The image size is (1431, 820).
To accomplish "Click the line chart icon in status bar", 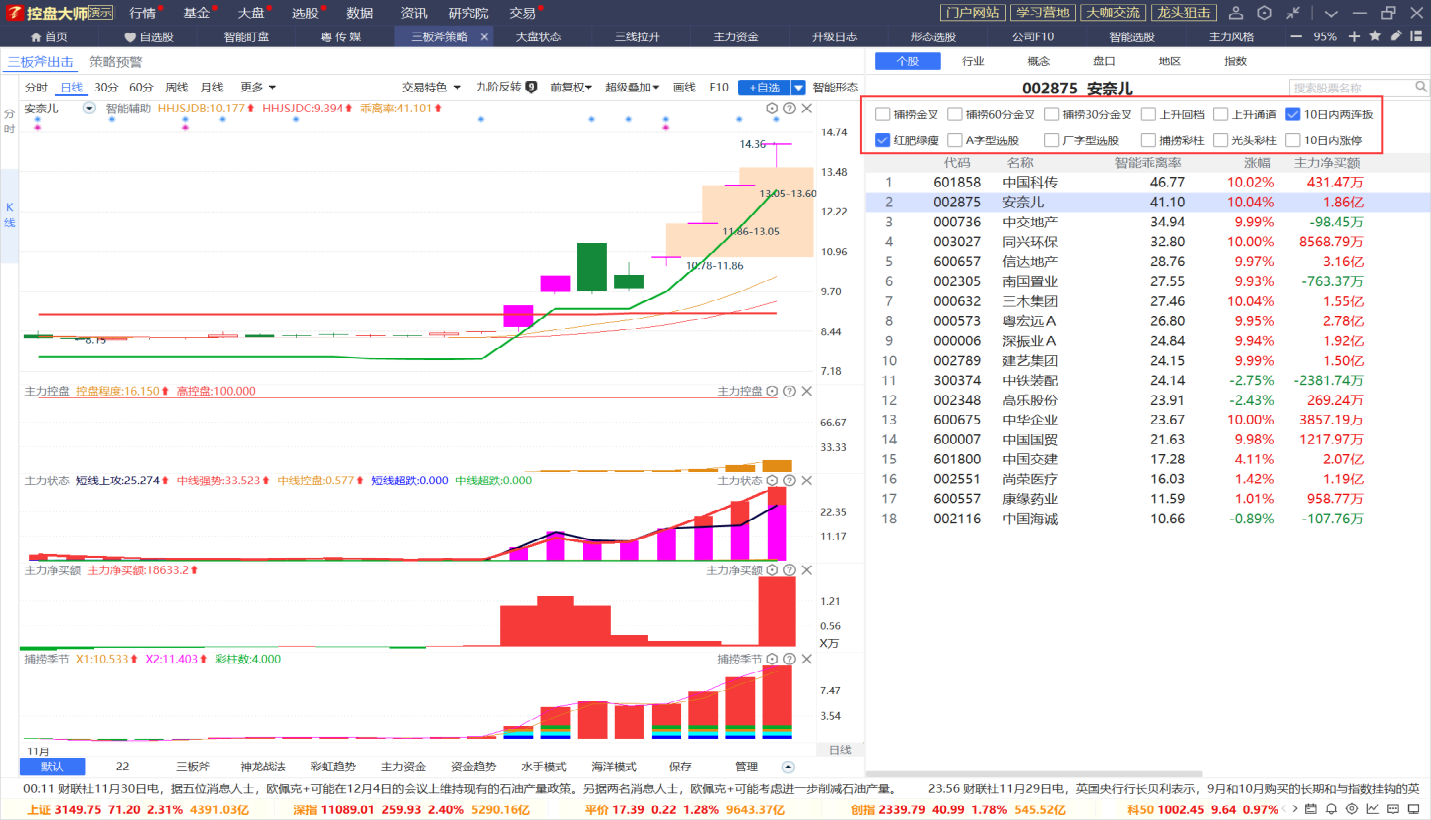I will [1372, 809].
